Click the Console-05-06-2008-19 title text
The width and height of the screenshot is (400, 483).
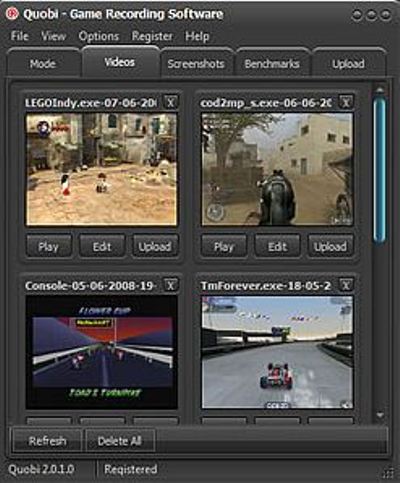[x=91, y=286]
